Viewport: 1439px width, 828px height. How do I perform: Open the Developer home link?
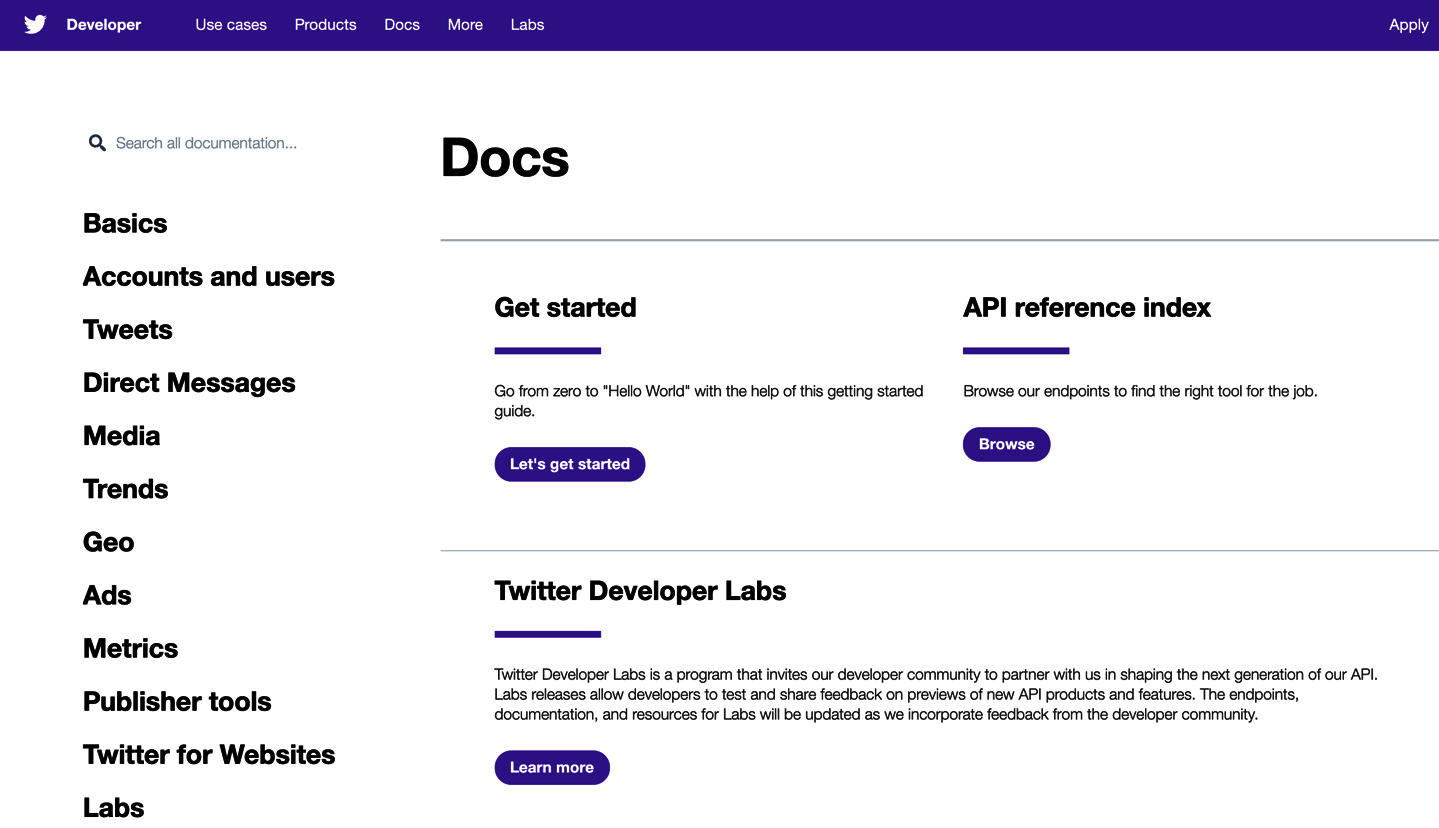[104, 25]
